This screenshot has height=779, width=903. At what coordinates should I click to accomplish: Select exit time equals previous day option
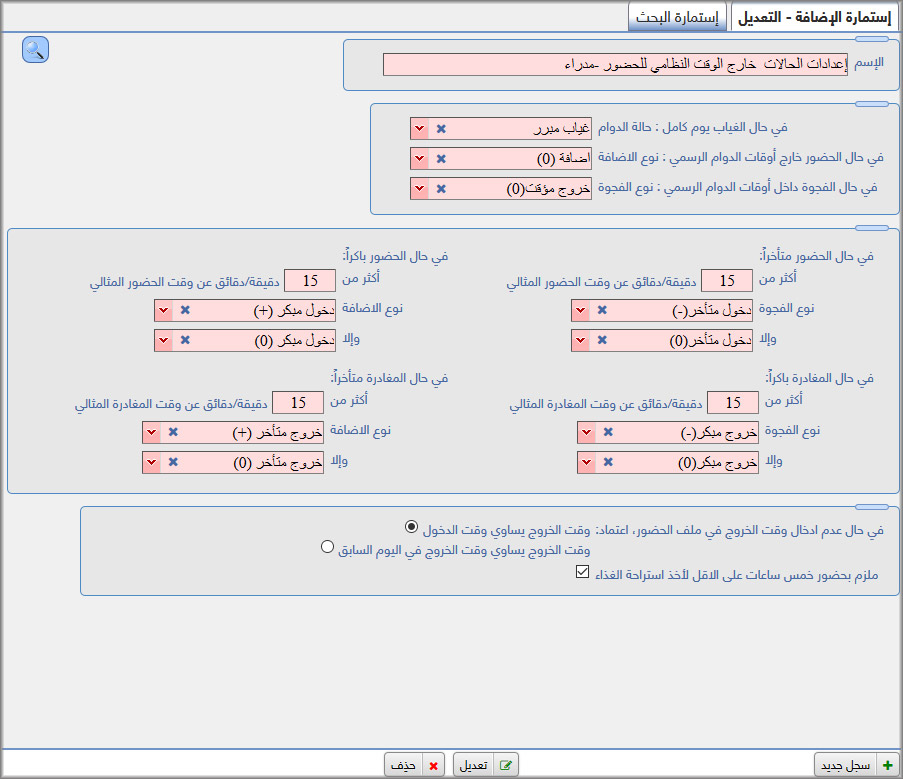326,547
